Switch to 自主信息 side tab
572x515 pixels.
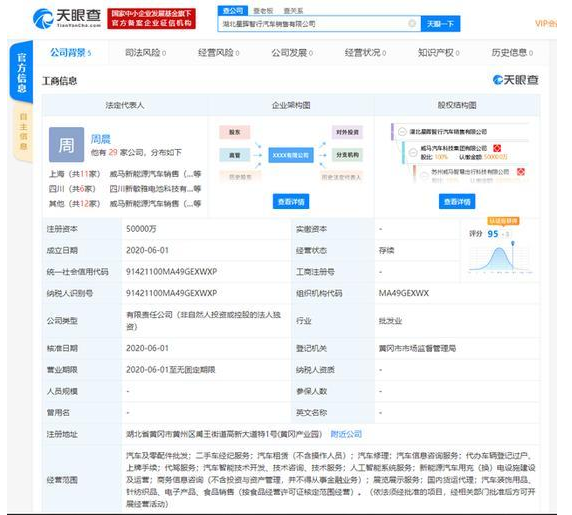(23, 131)
